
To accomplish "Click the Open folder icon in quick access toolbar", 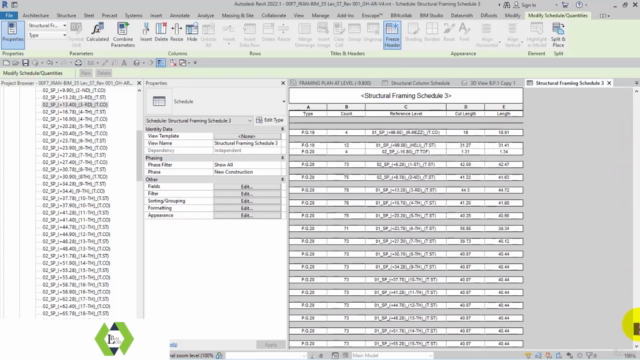I will 16,63.
